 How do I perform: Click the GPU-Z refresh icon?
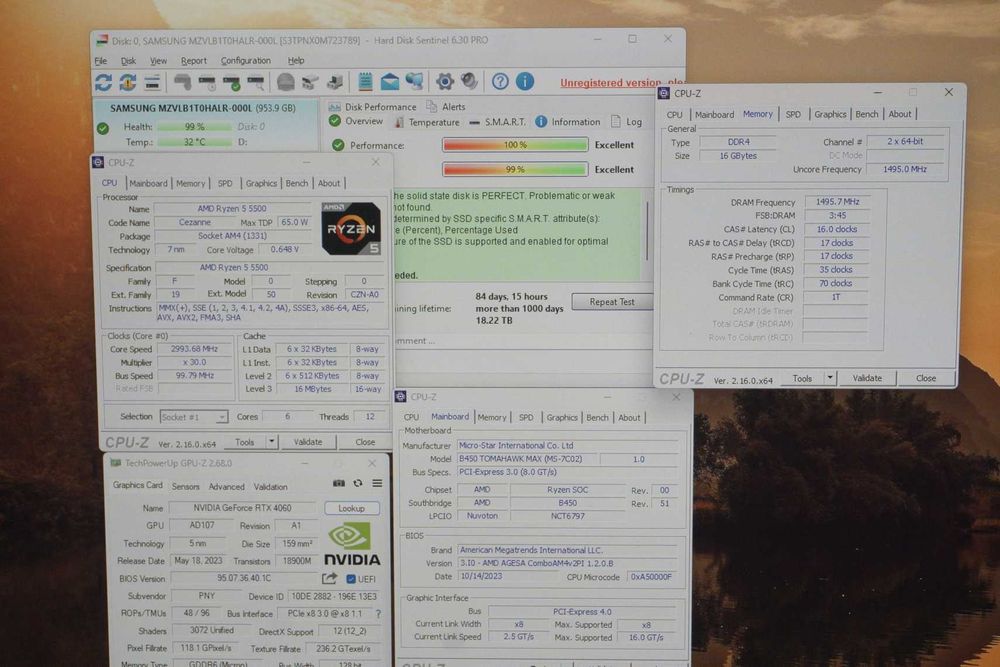click(358, 483)
